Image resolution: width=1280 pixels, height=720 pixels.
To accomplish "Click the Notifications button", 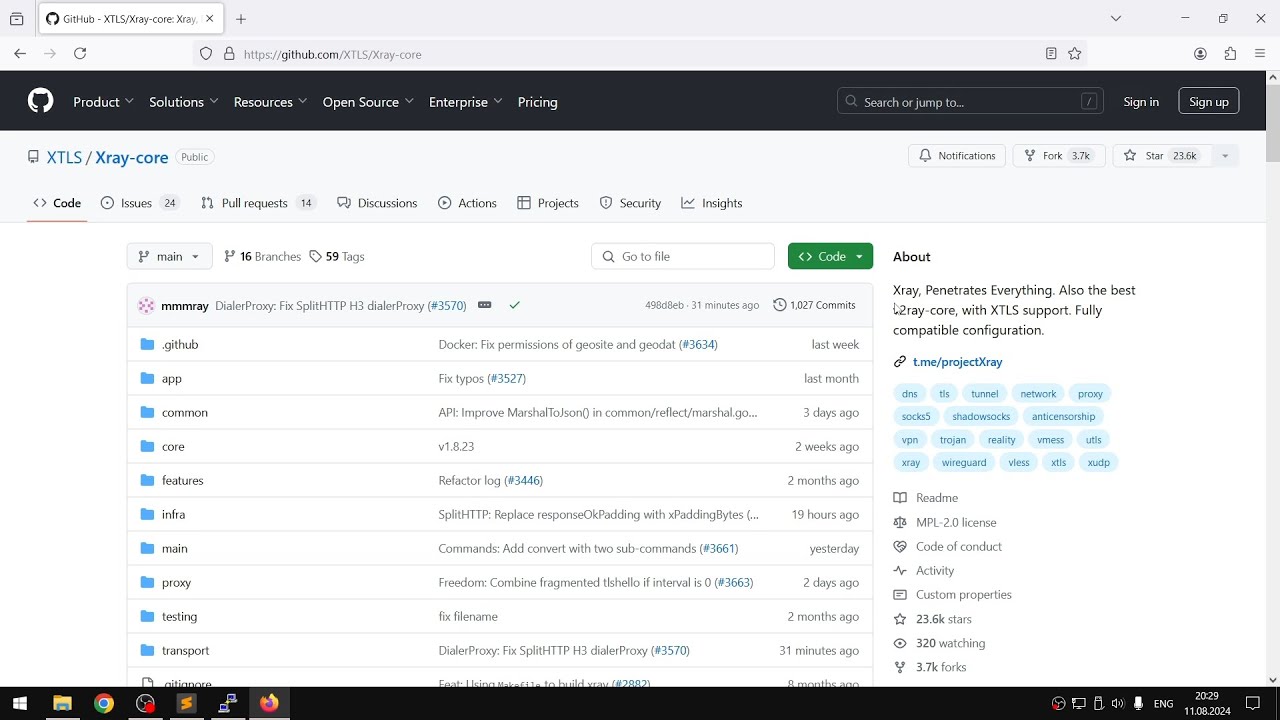I will coord(957,156).
